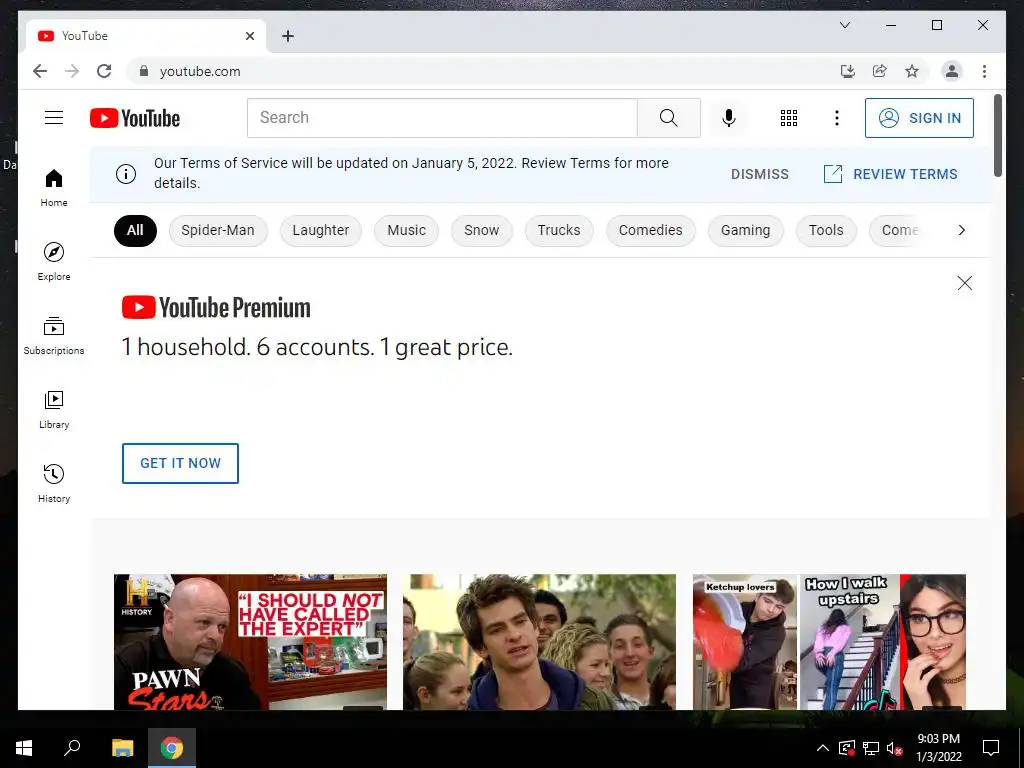1024x768 pixels.
Task: Open the network tray icon
Action: point(871,748)
